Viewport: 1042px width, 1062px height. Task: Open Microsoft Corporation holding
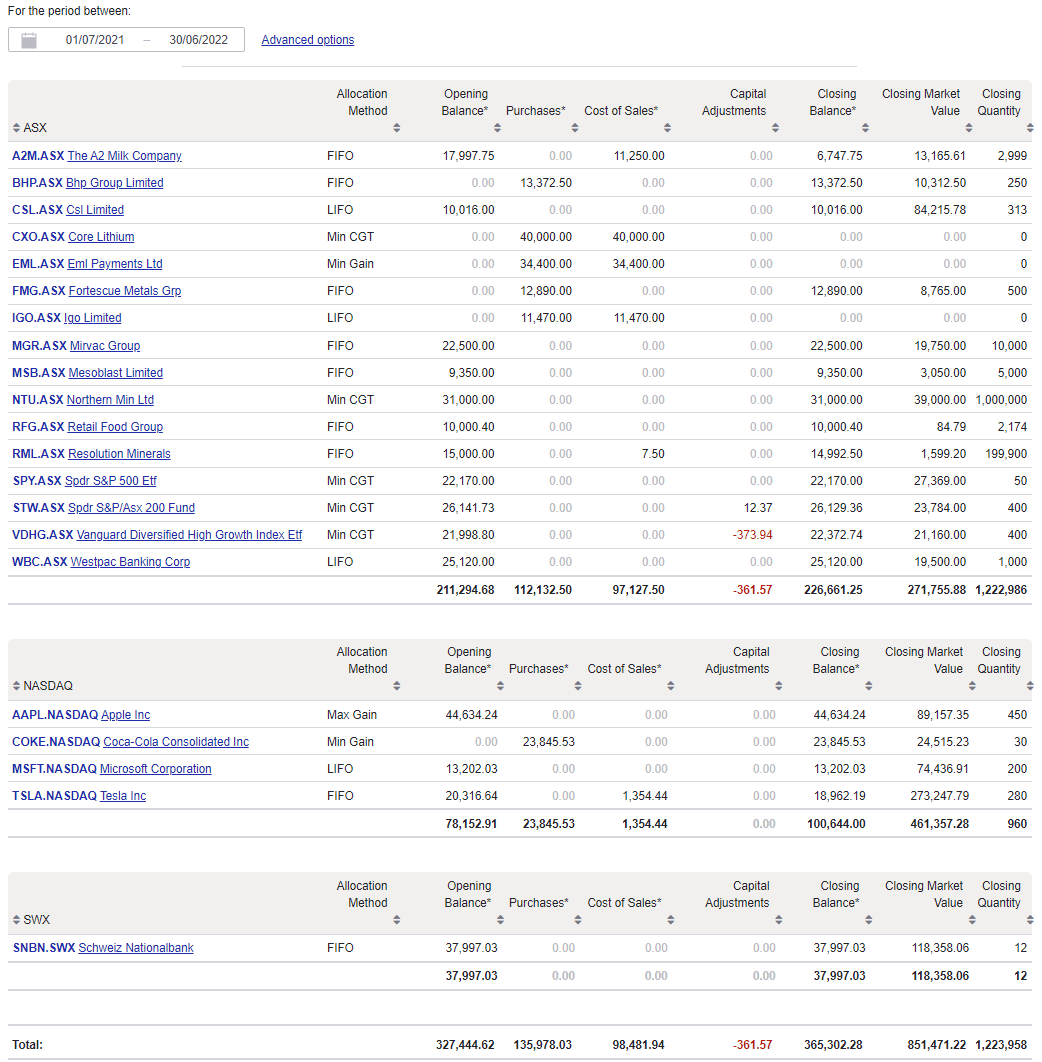(x=155, y=769)
